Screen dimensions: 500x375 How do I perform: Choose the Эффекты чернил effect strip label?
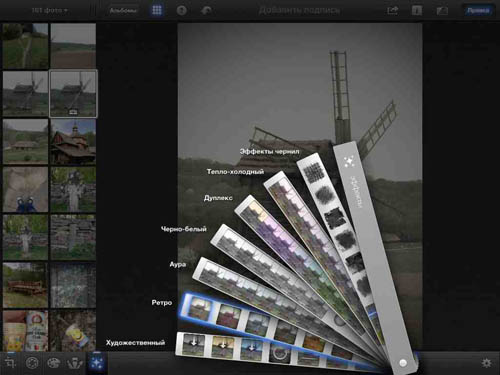(x=269, y=152)
